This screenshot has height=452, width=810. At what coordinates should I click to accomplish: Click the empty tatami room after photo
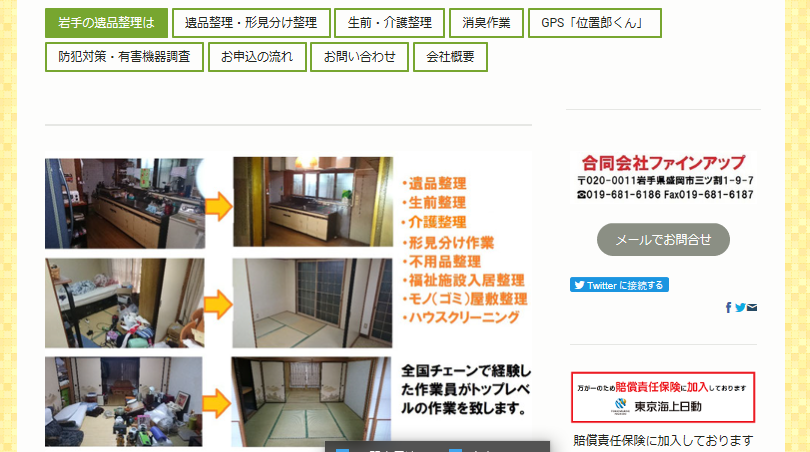tap(312, 303)
